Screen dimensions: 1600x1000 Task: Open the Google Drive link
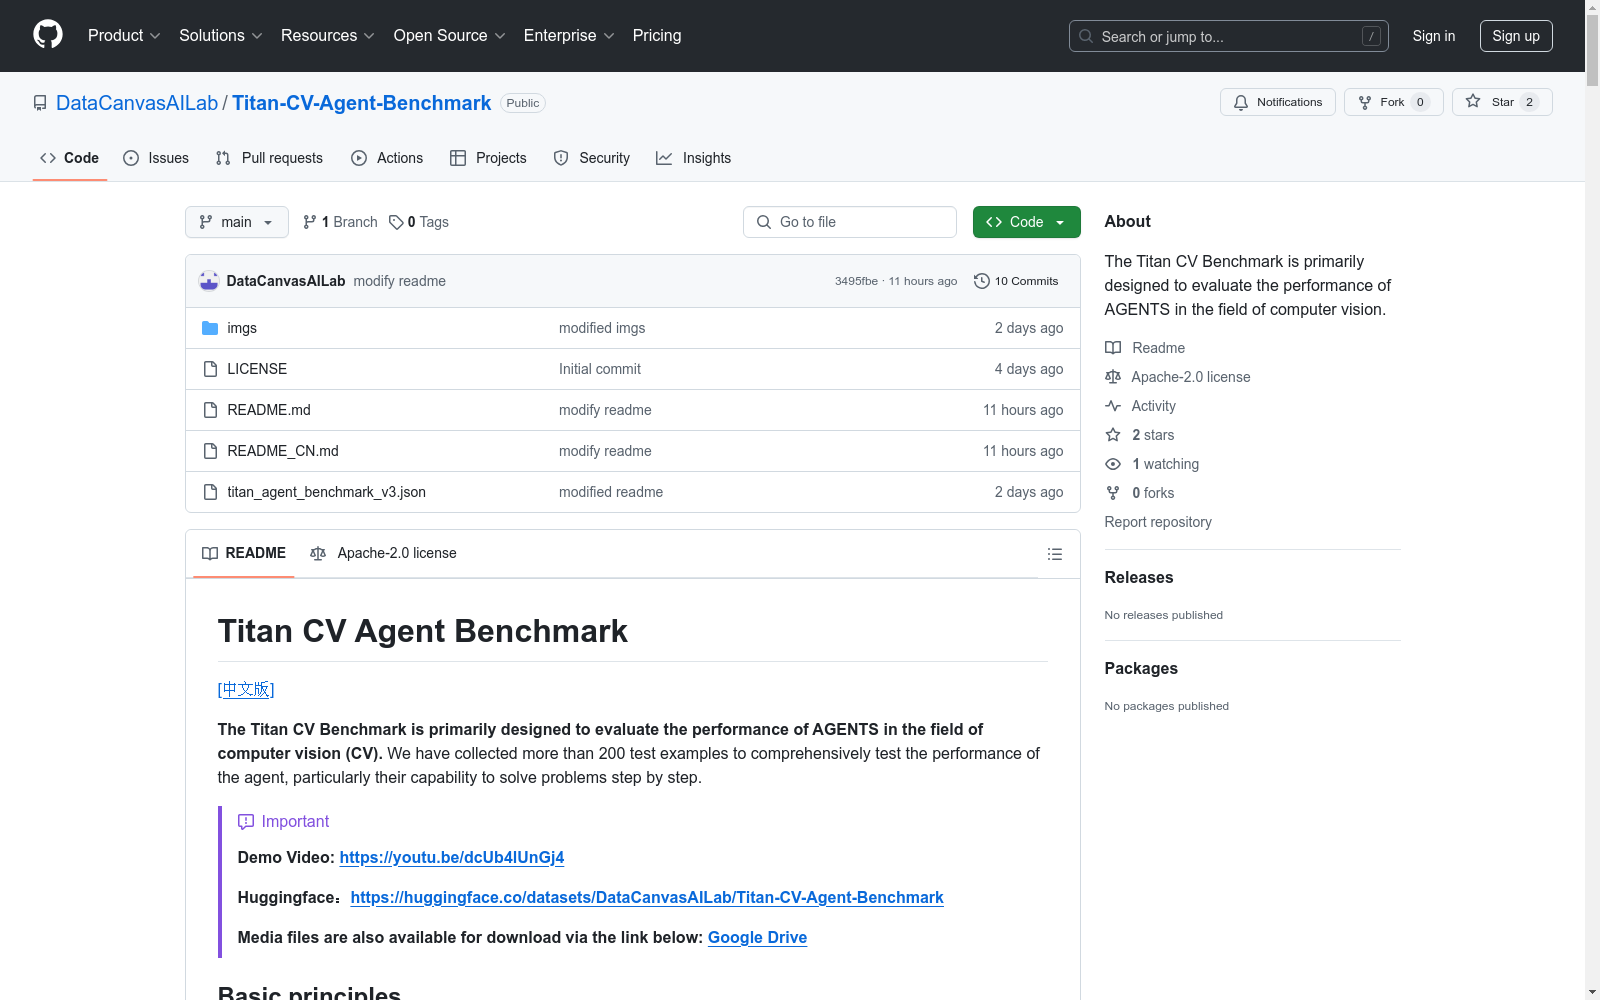click(x=757, y=937)
